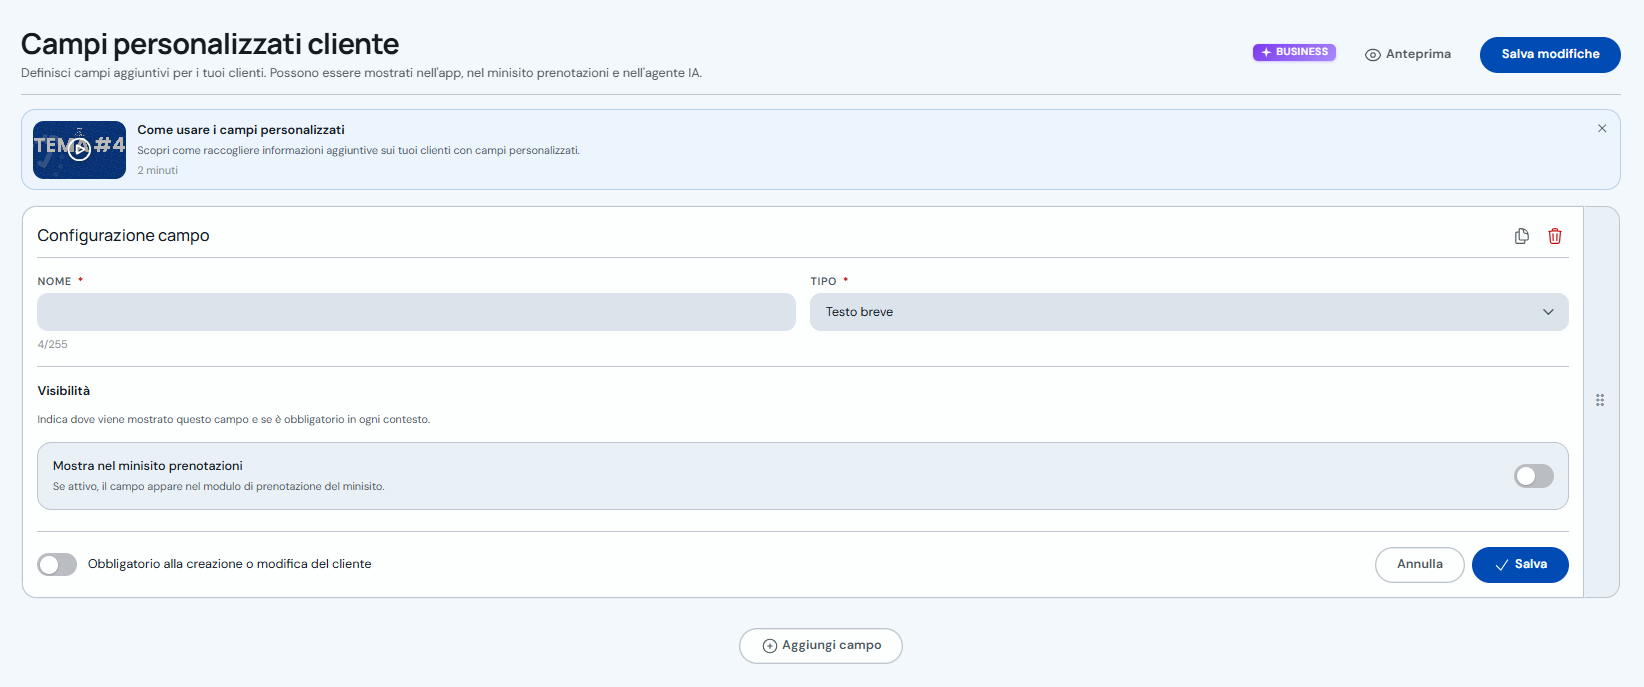The image size is (1644, 687).
Task: Click the Visibilità section heading
Action: (x=64, y=391)
